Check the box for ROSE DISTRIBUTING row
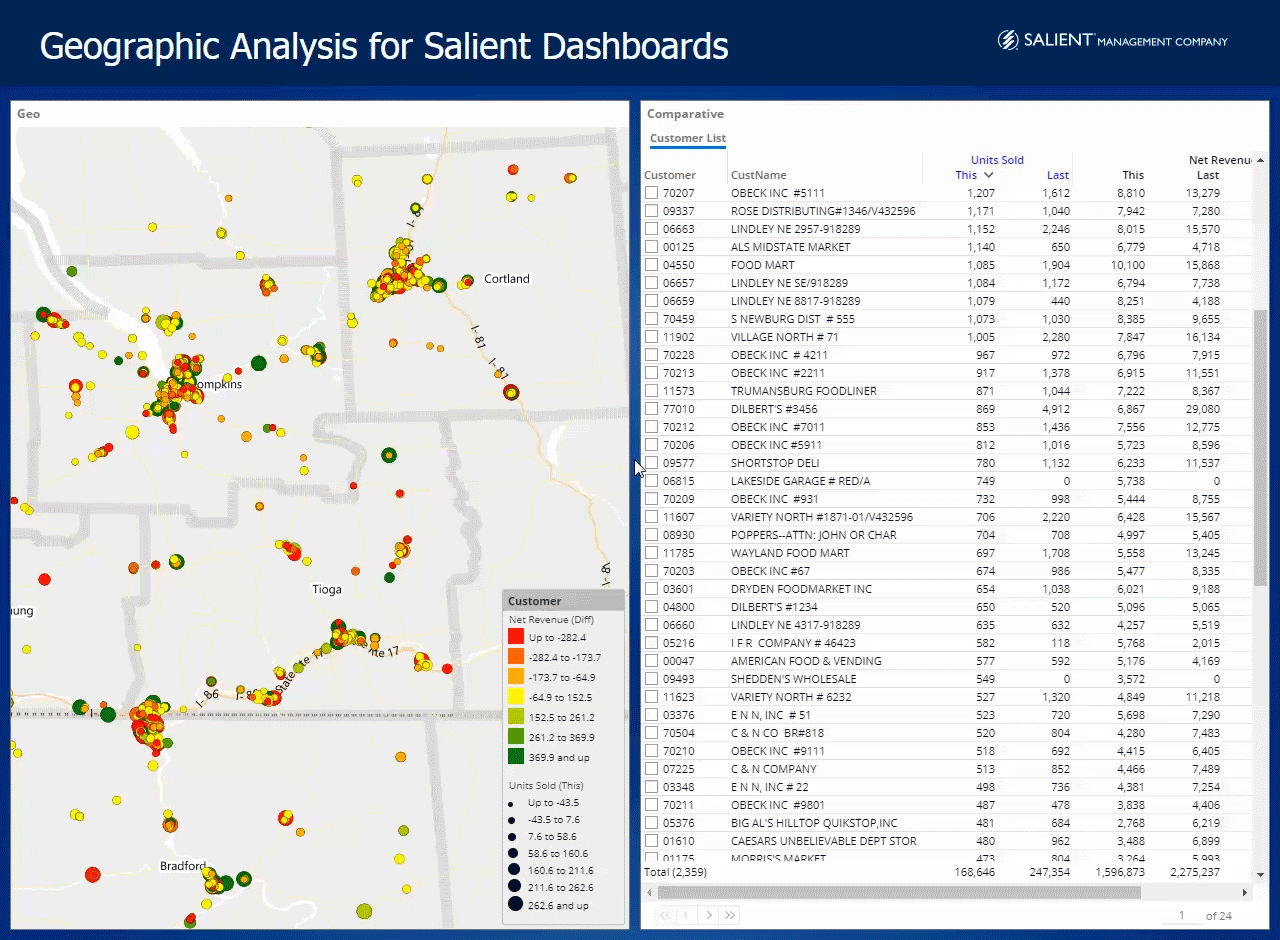Image resolution: width=1280 pixels, height=940 pixels. [652, 211]
